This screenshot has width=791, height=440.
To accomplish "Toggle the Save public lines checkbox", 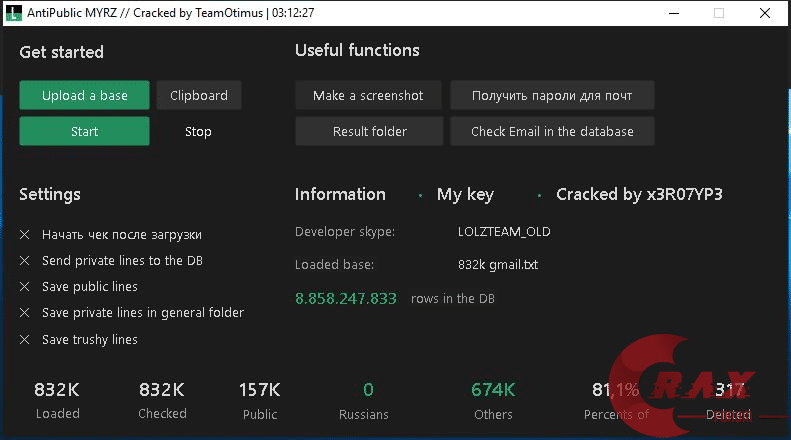I will 25,287.
